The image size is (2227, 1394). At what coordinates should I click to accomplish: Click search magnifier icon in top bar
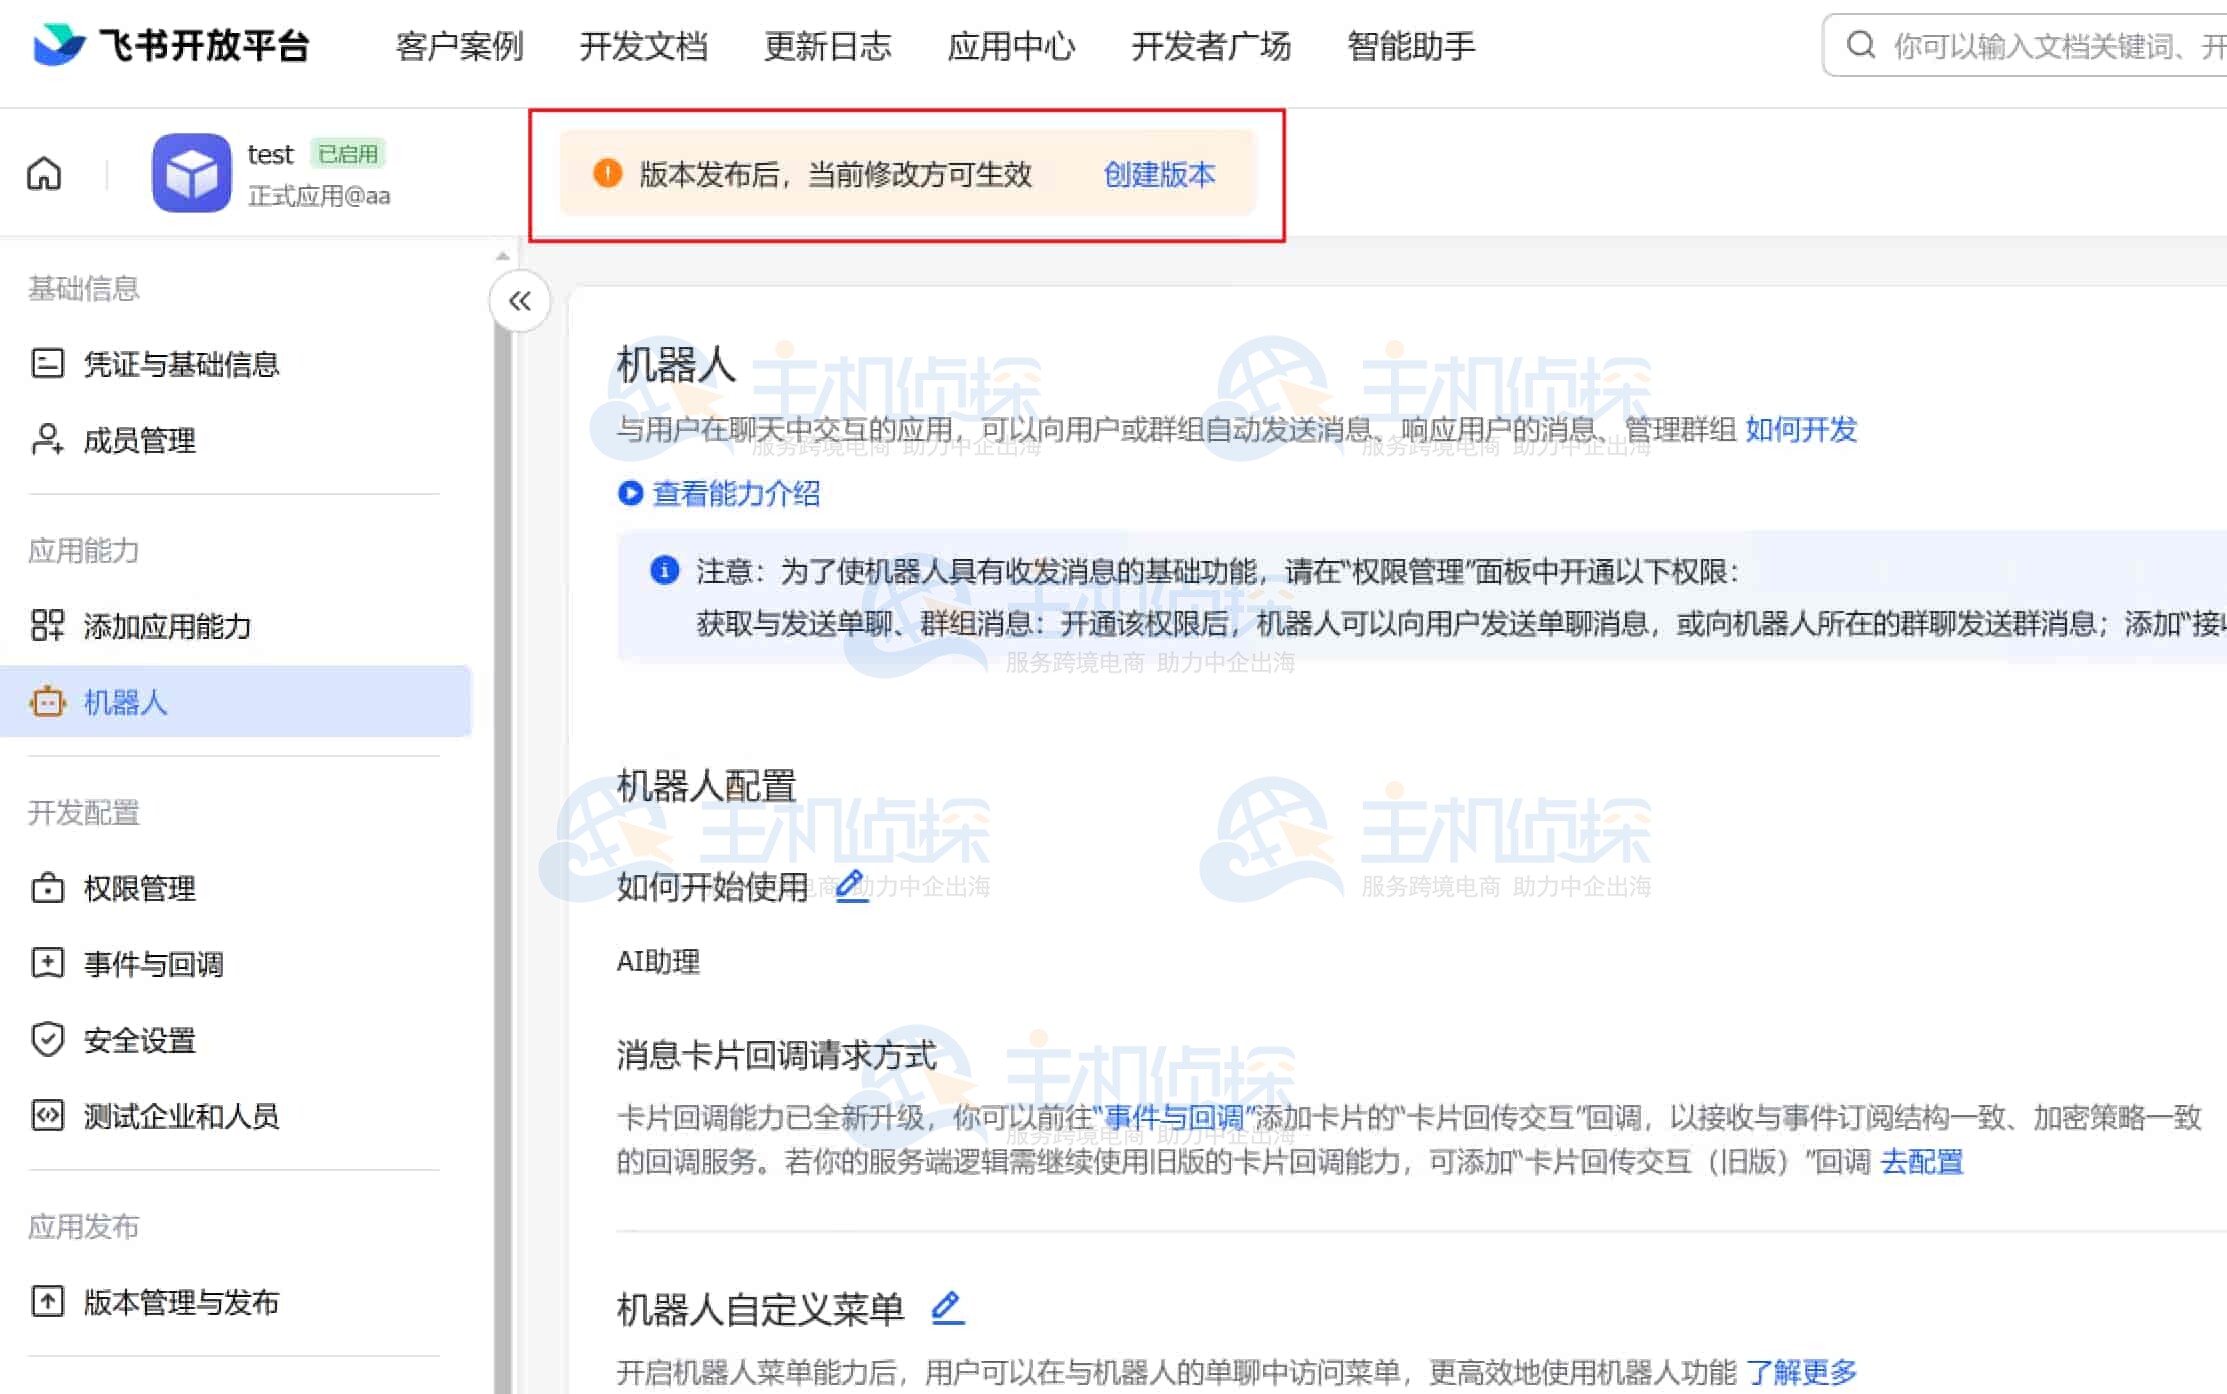click(1860, 45)
